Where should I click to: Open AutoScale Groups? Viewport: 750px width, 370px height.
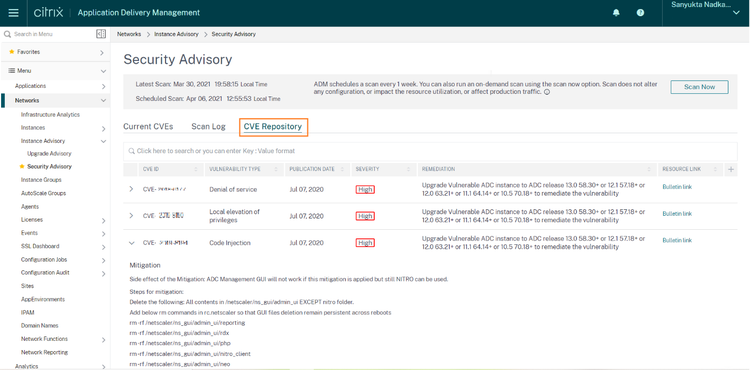point(44,193)
